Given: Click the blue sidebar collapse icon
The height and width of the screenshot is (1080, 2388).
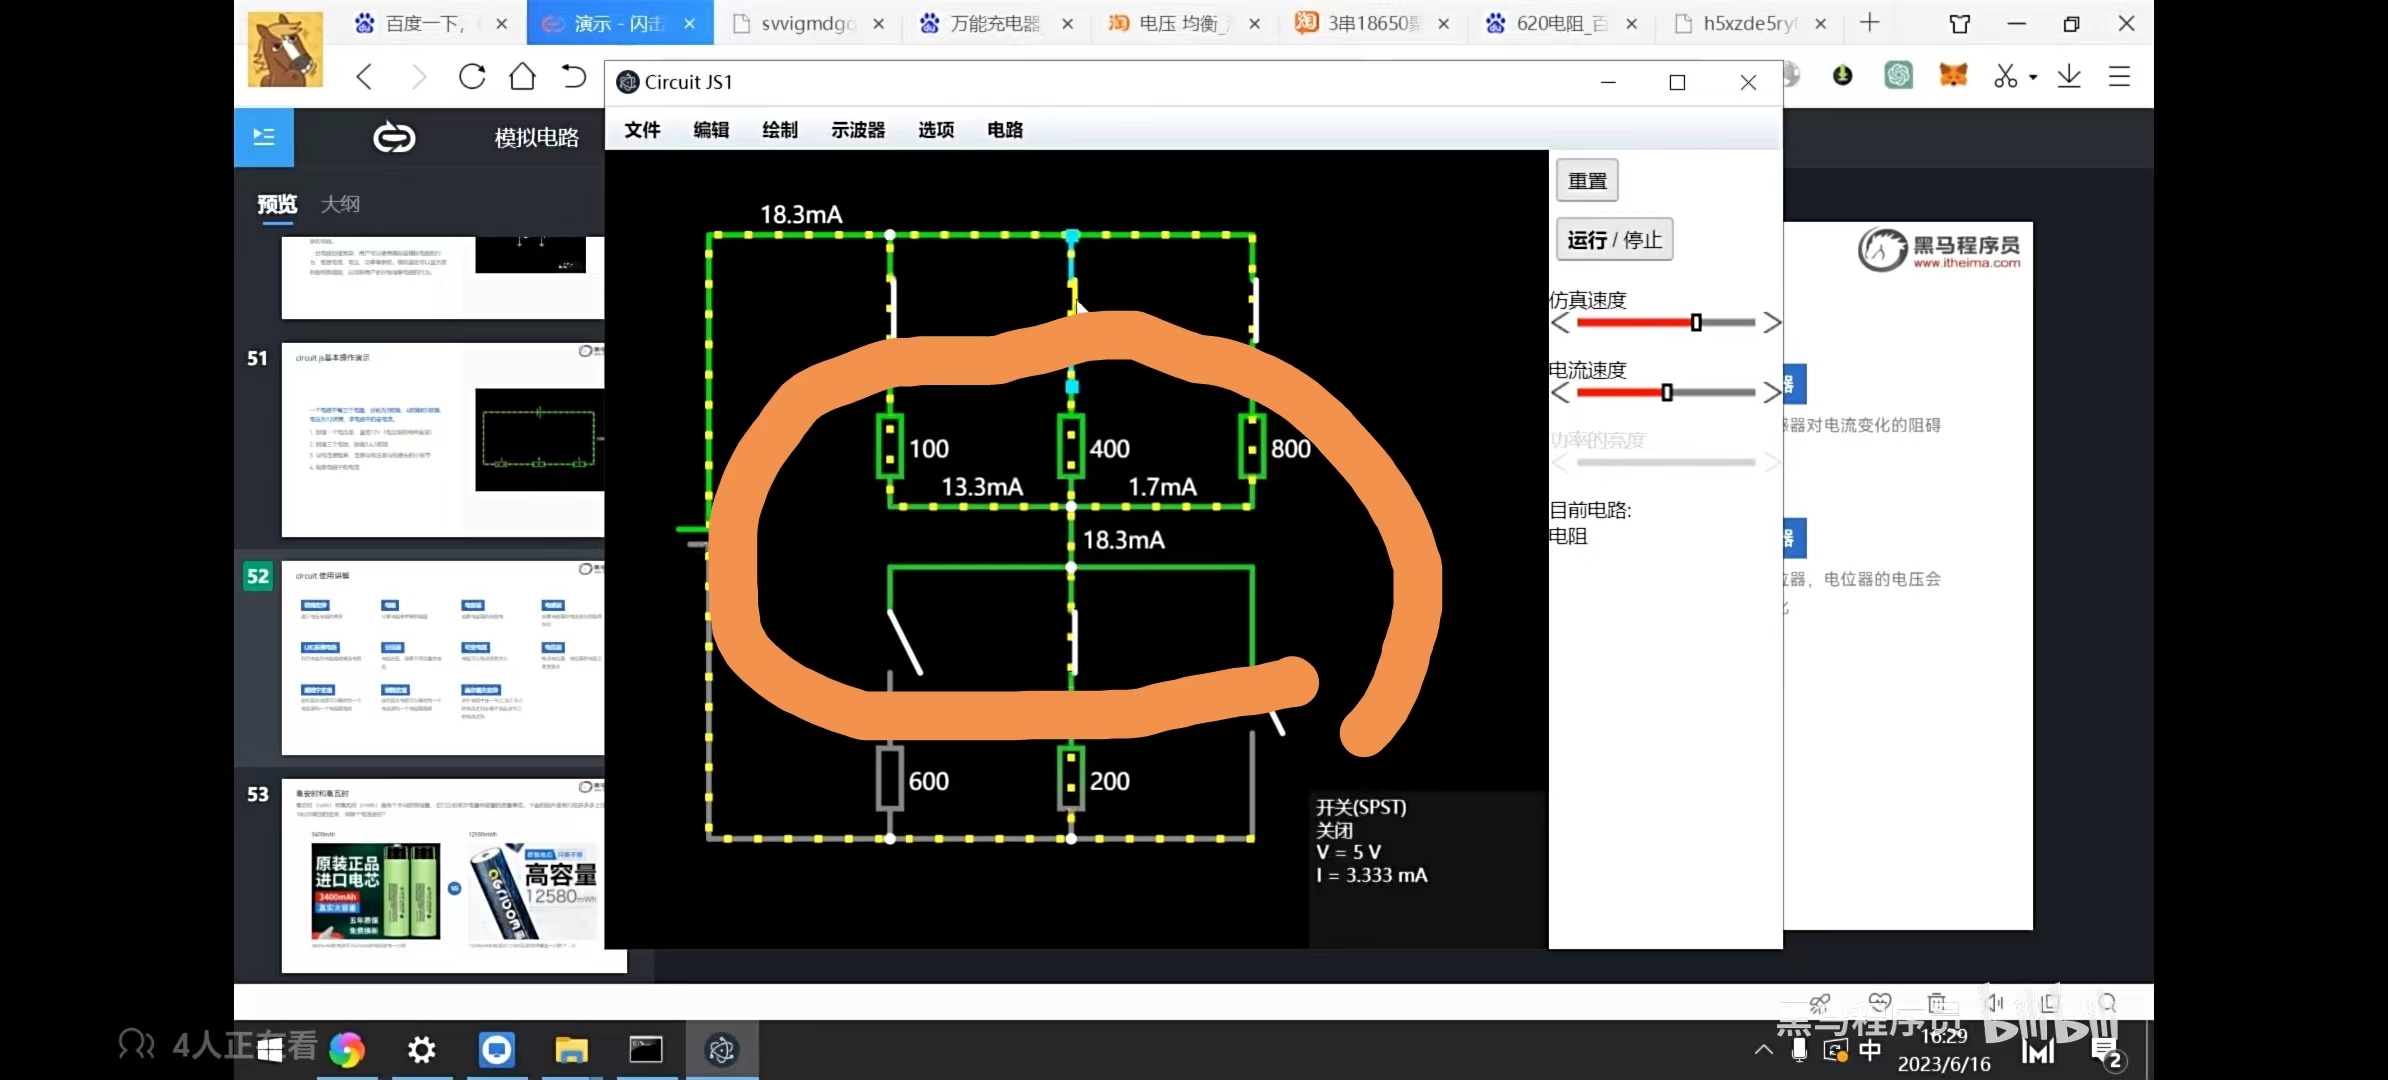Looking at the screenshot, I should click(264, 137).
